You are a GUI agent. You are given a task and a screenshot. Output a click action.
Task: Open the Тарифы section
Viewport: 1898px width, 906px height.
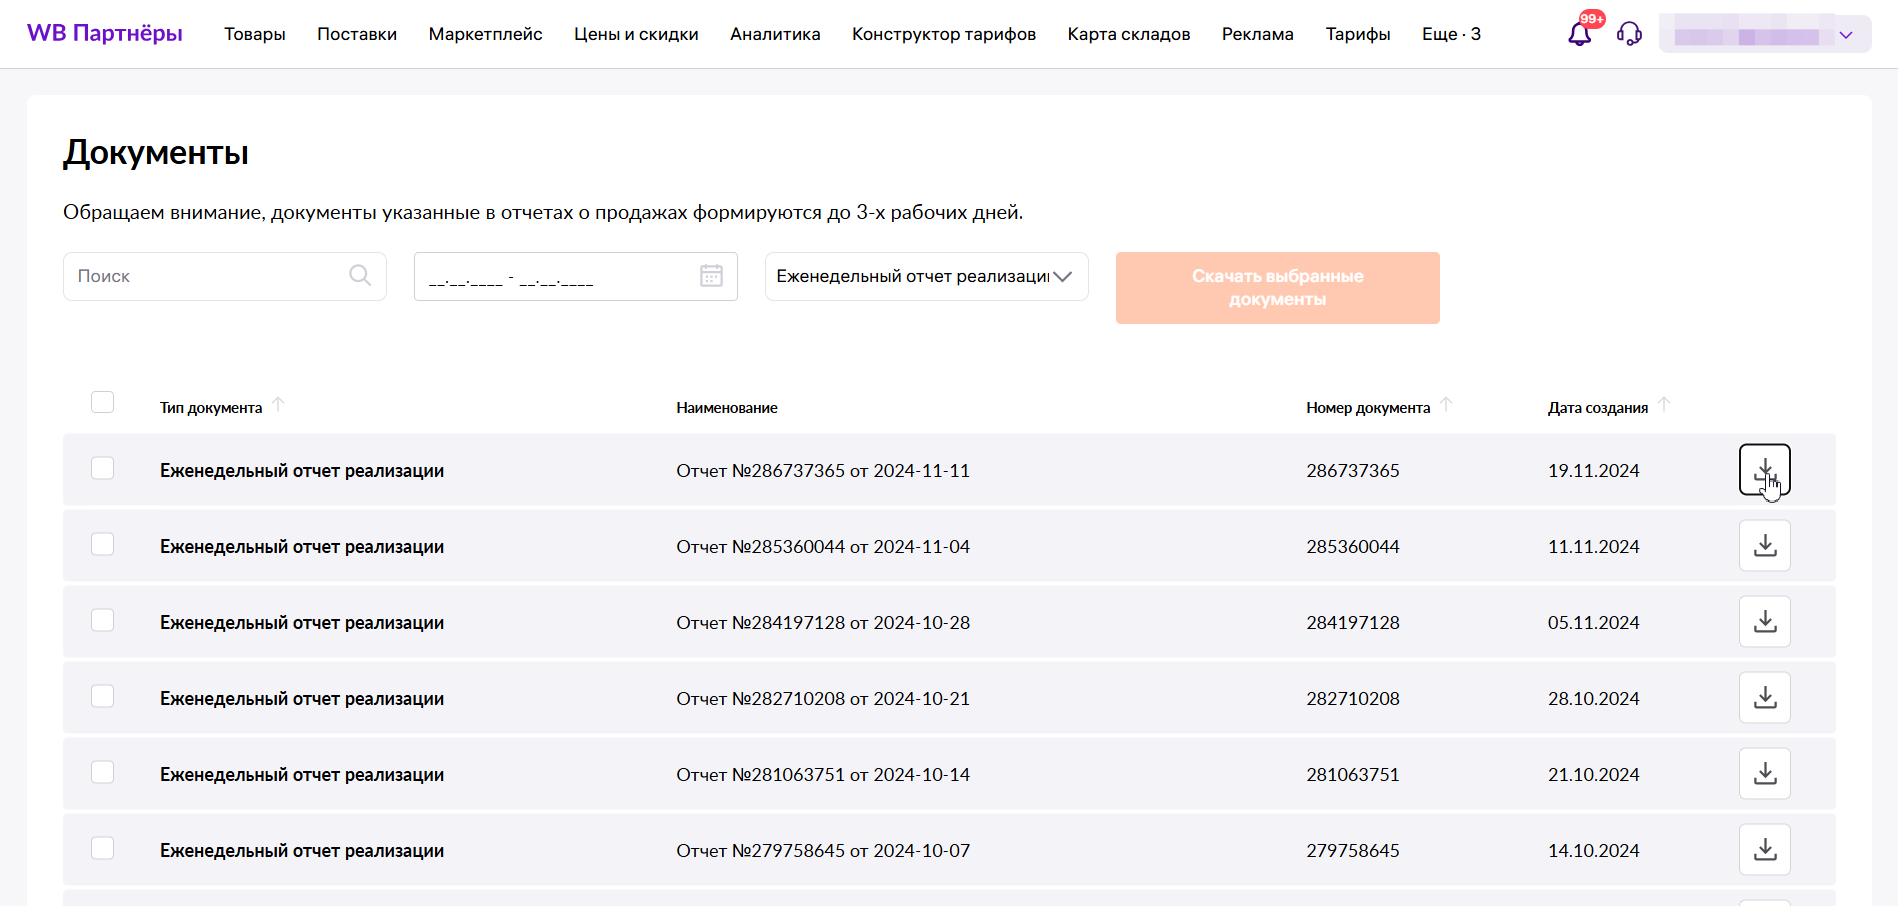pyautogui.click(x=1358, y=34)
